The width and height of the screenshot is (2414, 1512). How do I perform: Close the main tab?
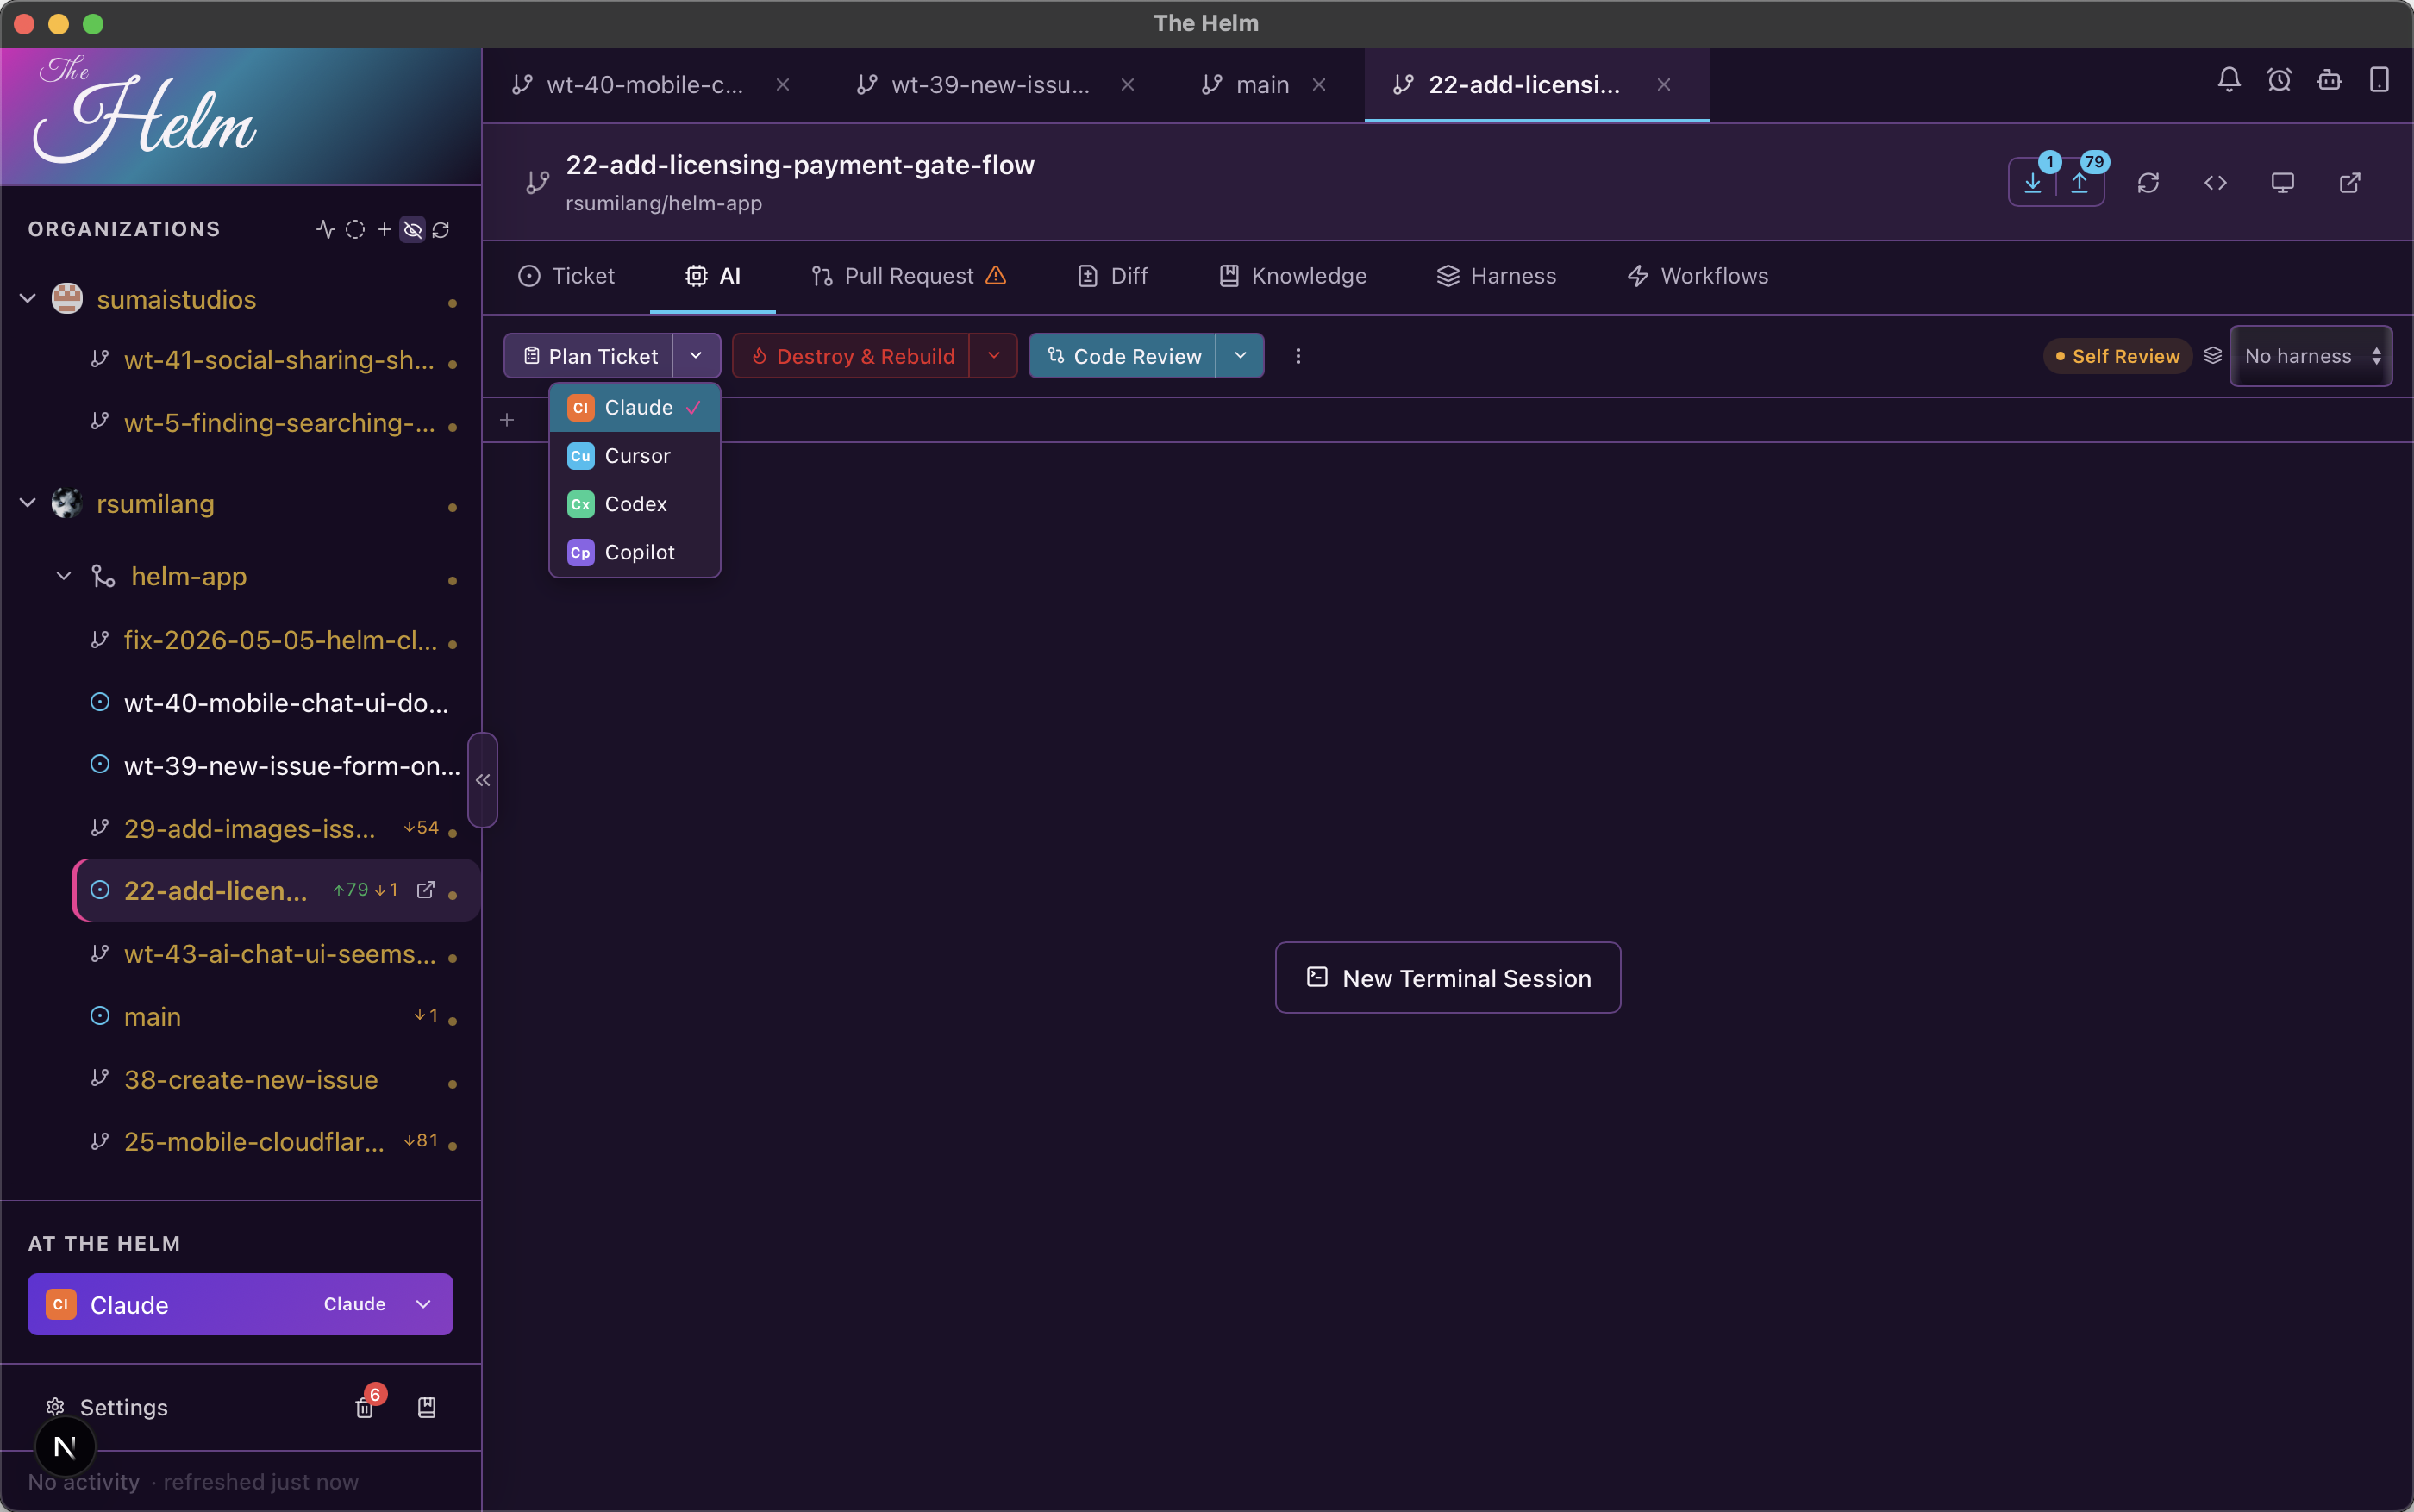(1319, 85)
